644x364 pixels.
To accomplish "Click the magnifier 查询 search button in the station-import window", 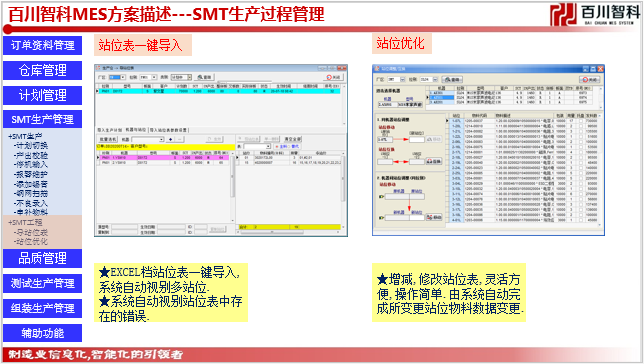I will (x=204, y=77).
